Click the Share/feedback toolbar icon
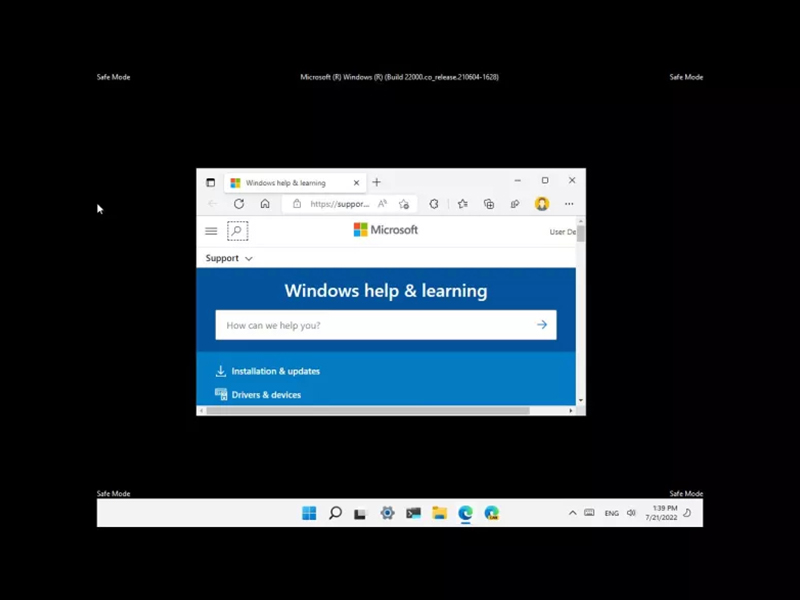 click(515, 204)
